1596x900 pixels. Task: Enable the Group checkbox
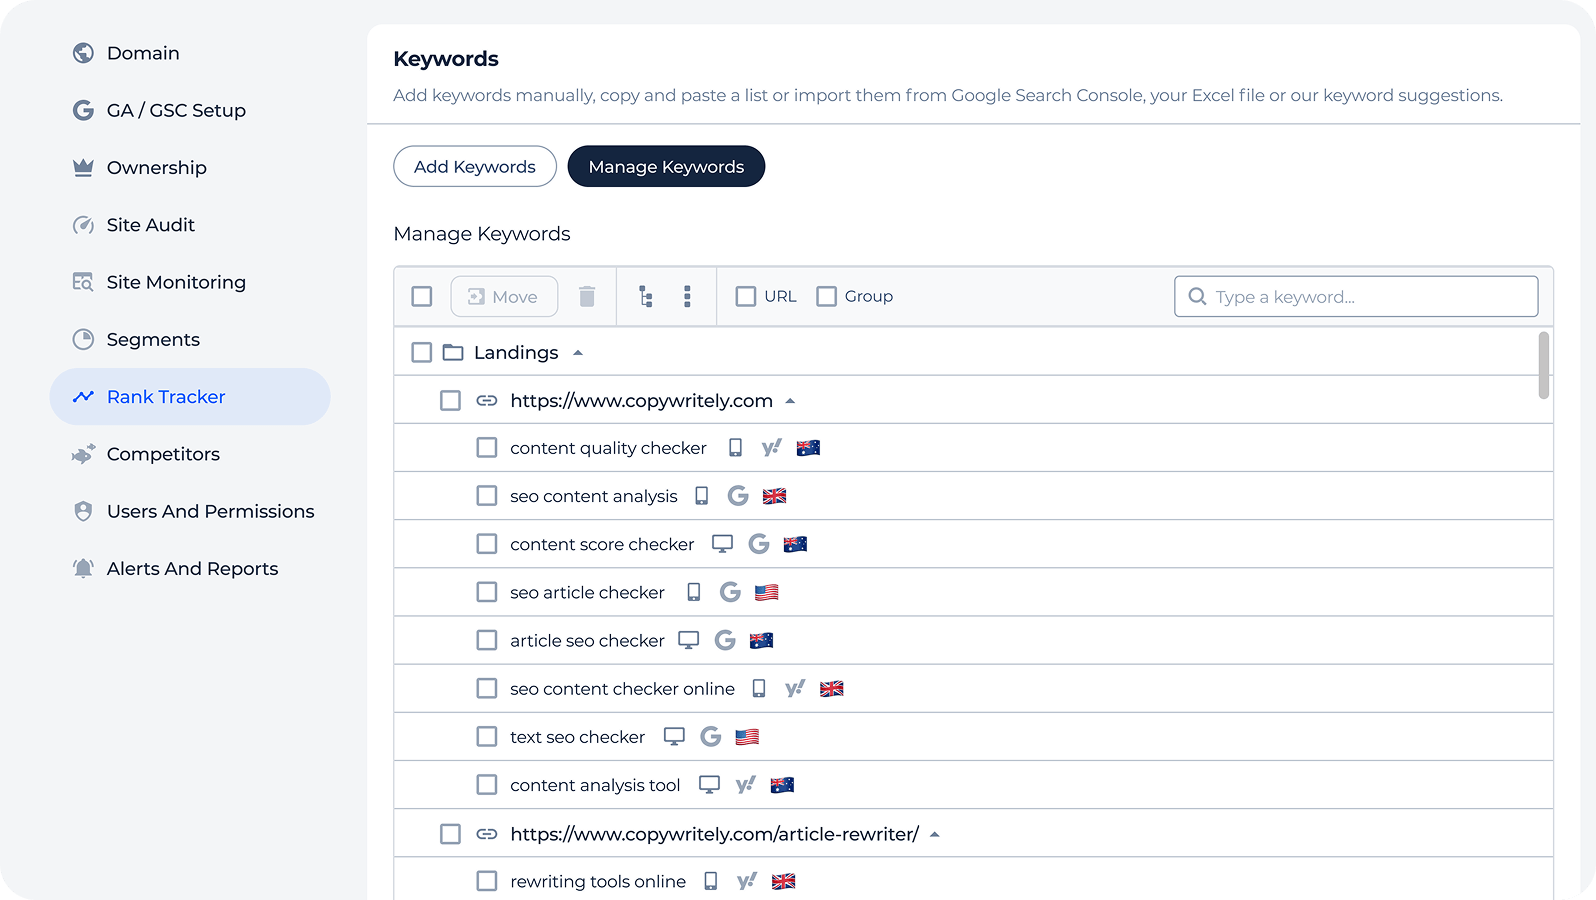(x=826, y=296)
